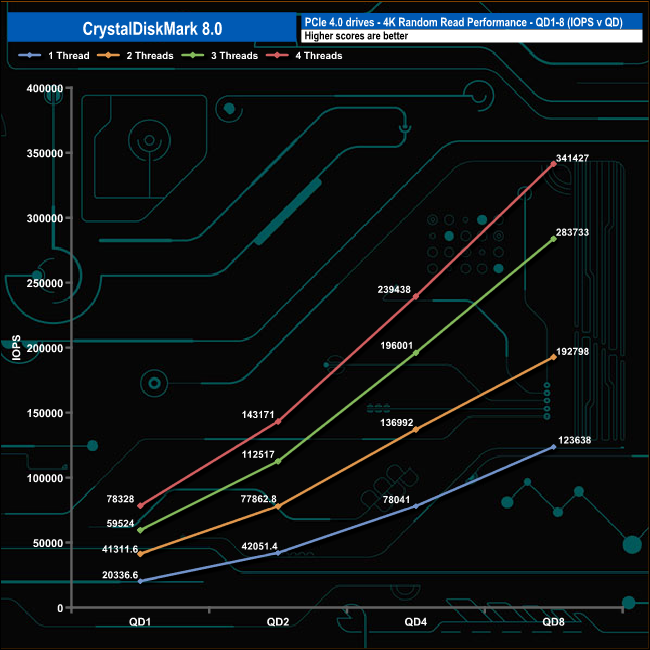Click the 2 Threads legend marker
Screen dimensions: 650x650
(108, 56)
